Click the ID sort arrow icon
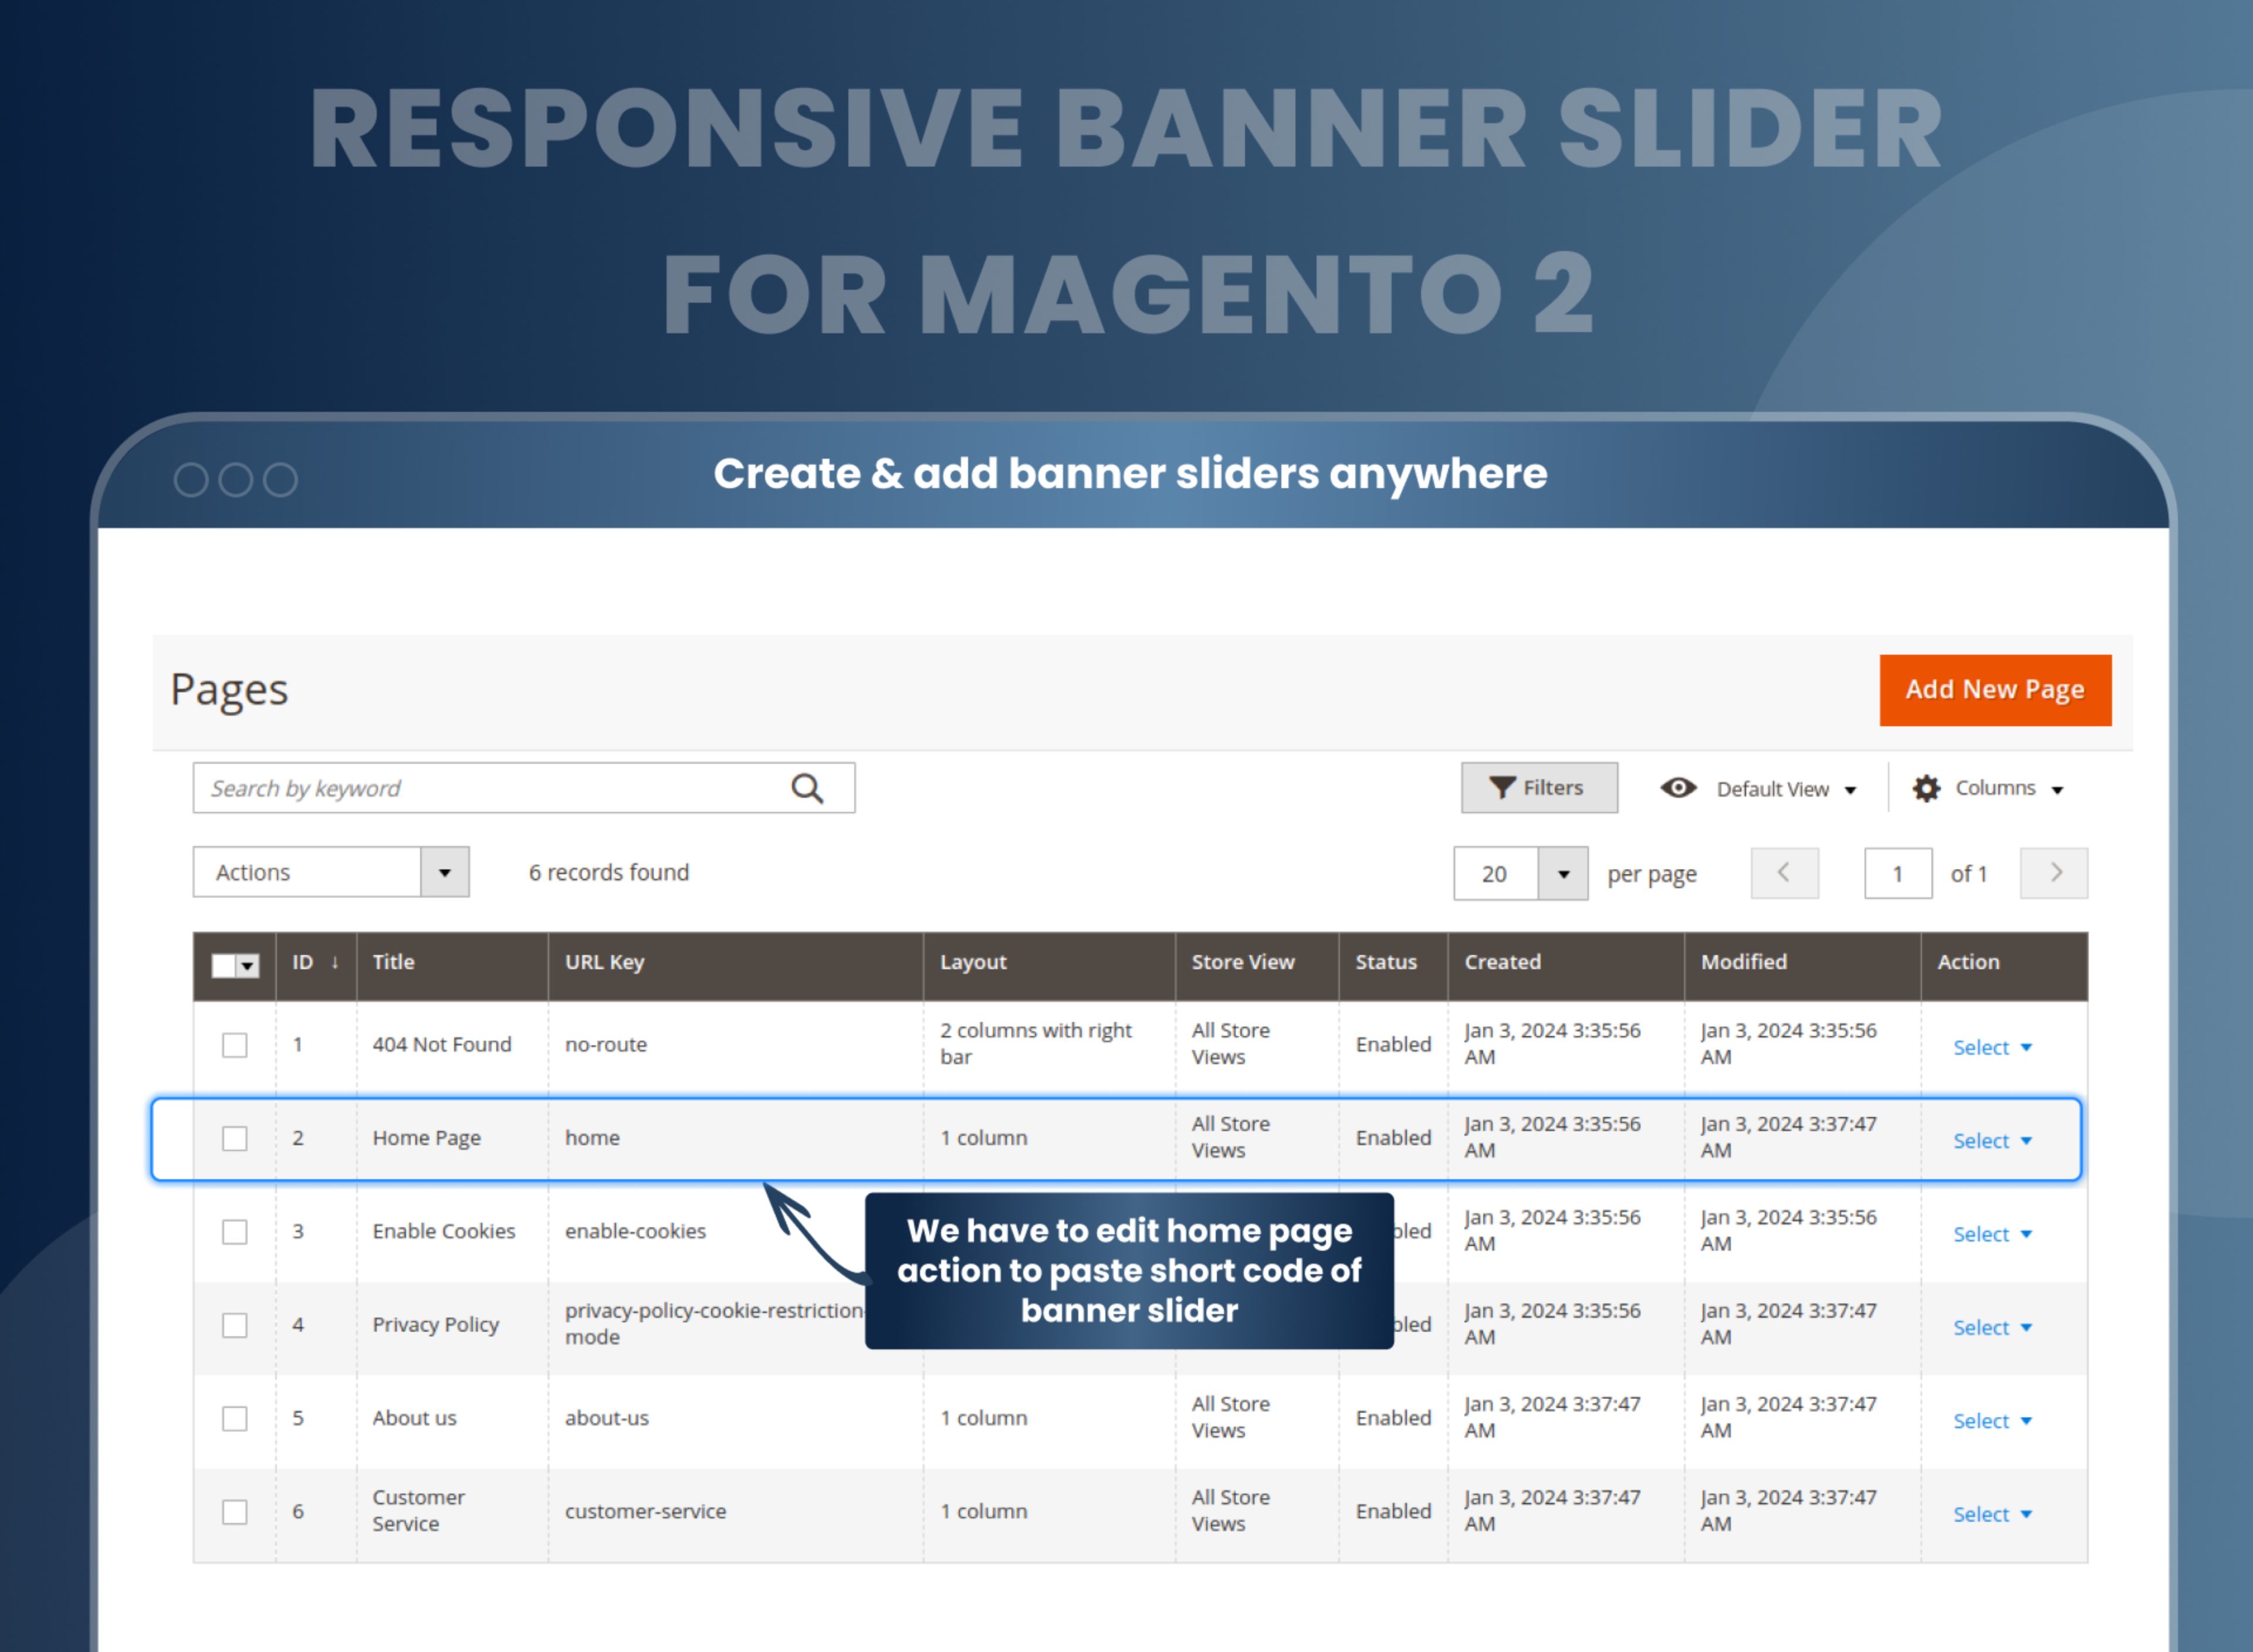 coord(335,962)
